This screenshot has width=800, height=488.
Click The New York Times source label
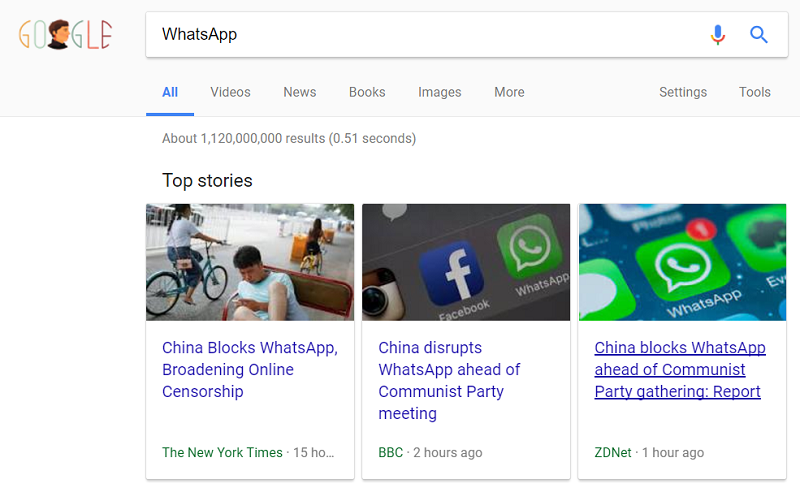click(222, 453)
